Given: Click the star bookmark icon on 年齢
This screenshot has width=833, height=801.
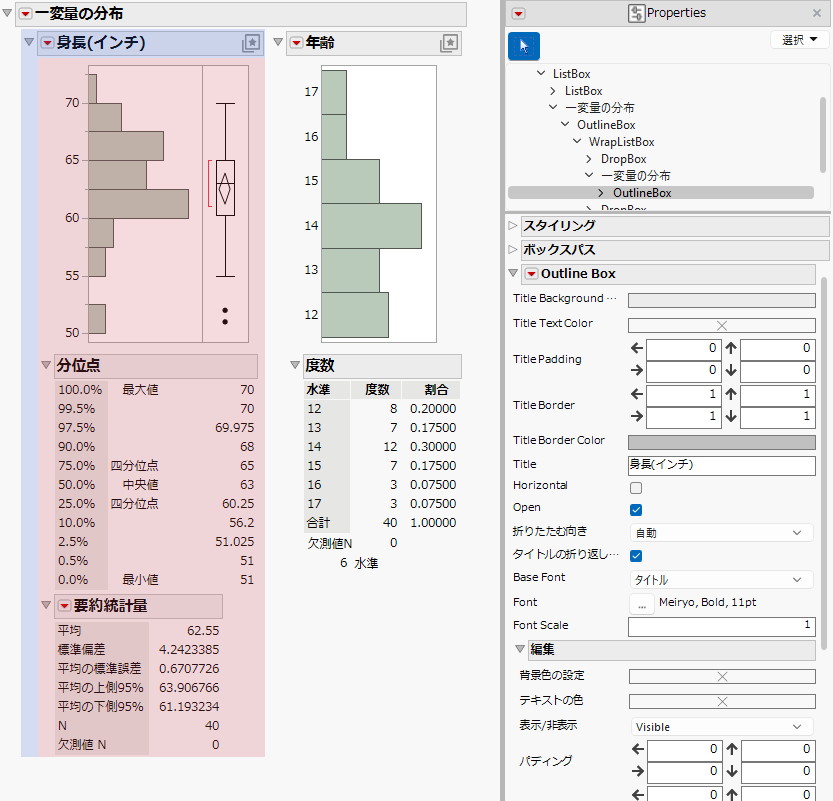Looking at the screenshot, I should [449, 43].
